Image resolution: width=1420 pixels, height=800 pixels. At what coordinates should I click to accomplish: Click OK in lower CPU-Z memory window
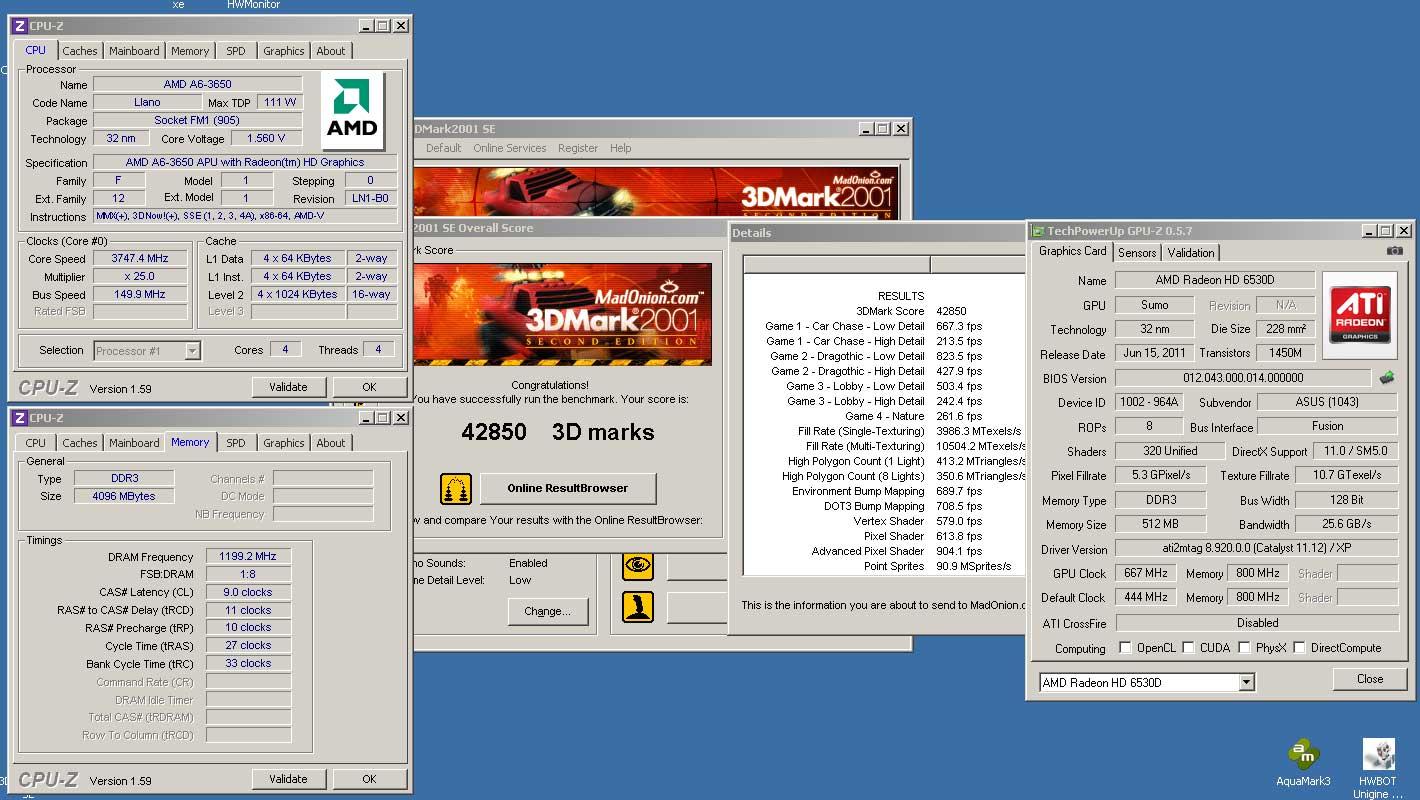(x=369, y=779)
